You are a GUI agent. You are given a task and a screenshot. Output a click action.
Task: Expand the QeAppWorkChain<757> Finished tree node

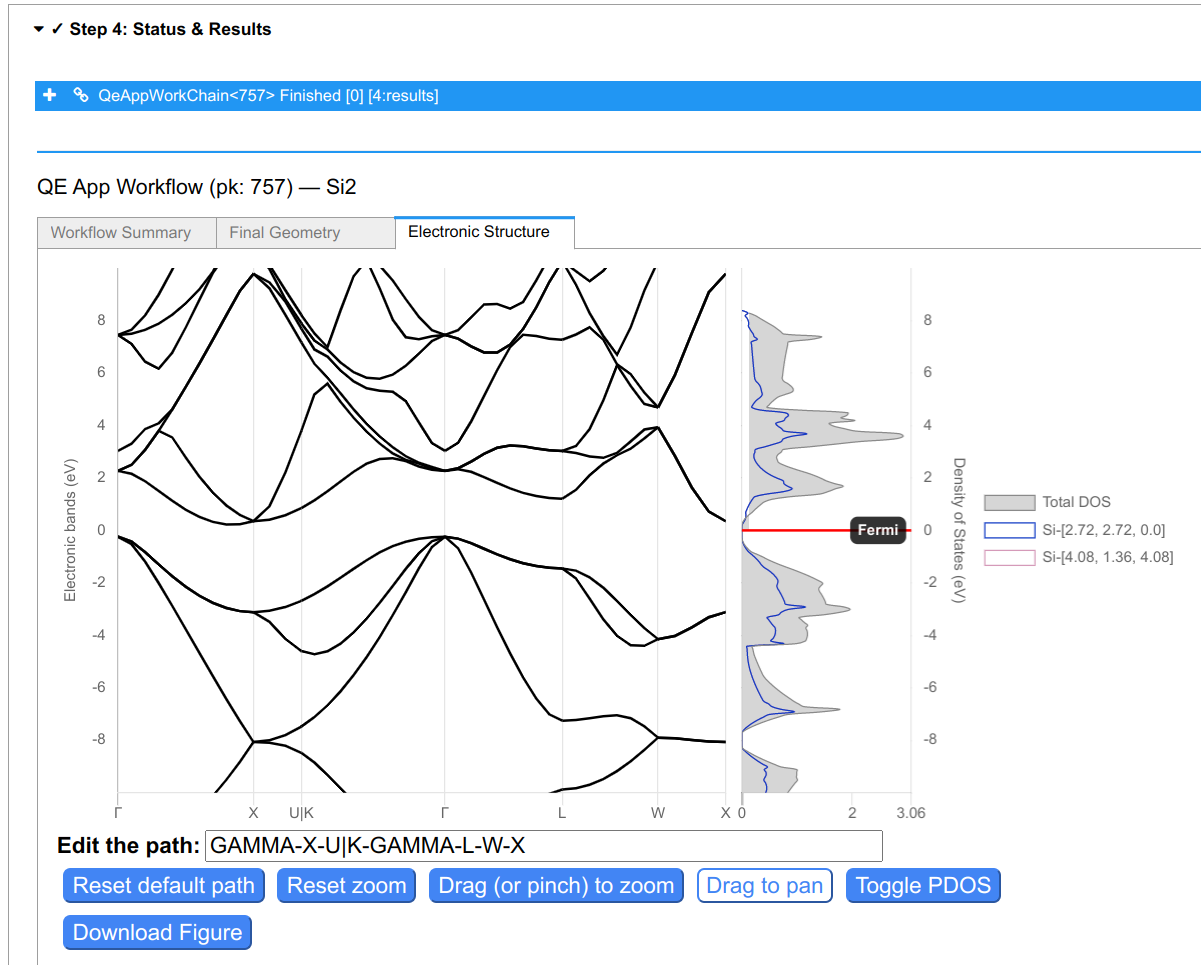pos(268,96)
